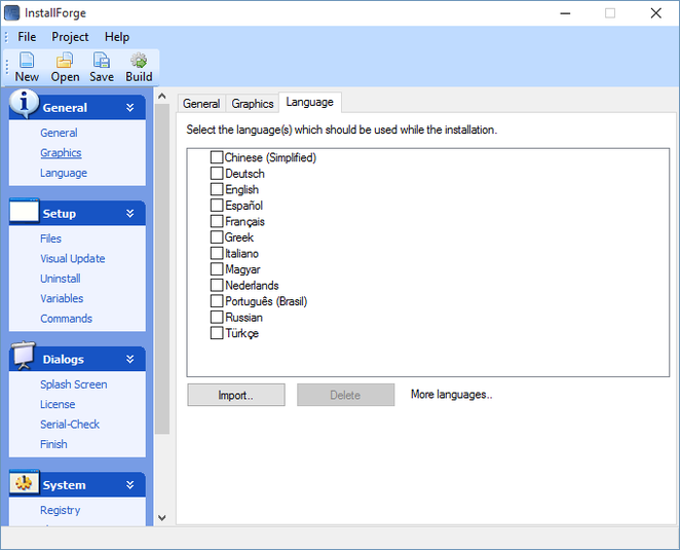Click the Open project toolbar icon
Viewport: 680px width, 550px height.
pos(65,60)
